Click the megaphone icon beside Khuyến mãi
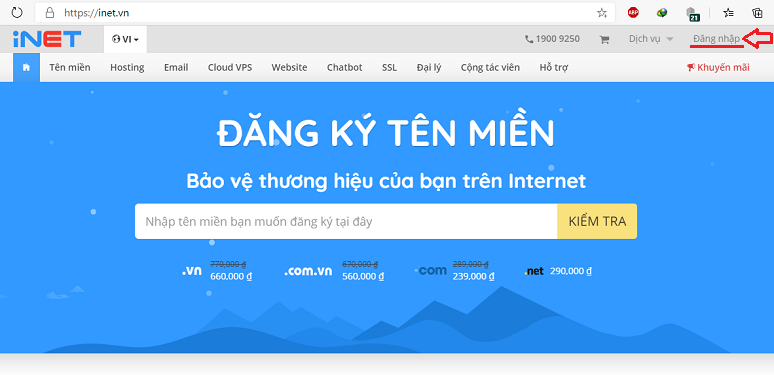774x375 pixels. (691, 68)
